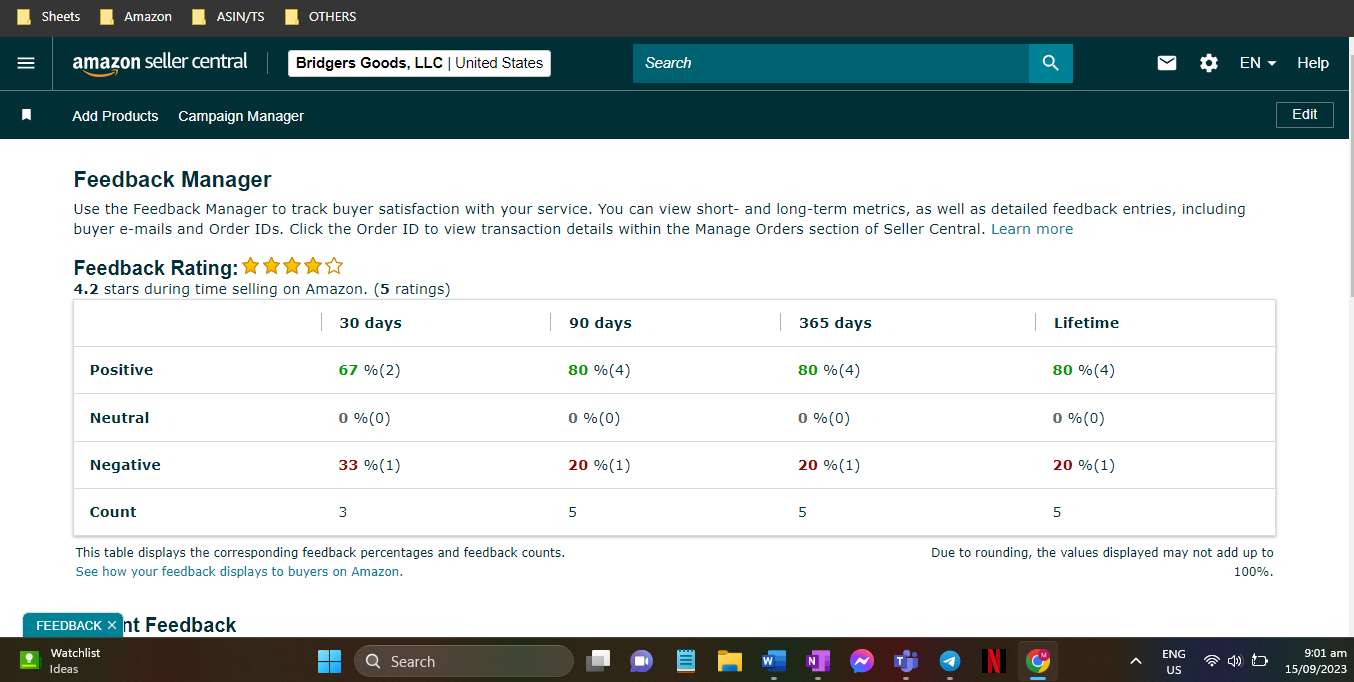This screenshot has height=682, width=1354.
Task: Click the 365 days column header
Action: click(x=835, y=323)
